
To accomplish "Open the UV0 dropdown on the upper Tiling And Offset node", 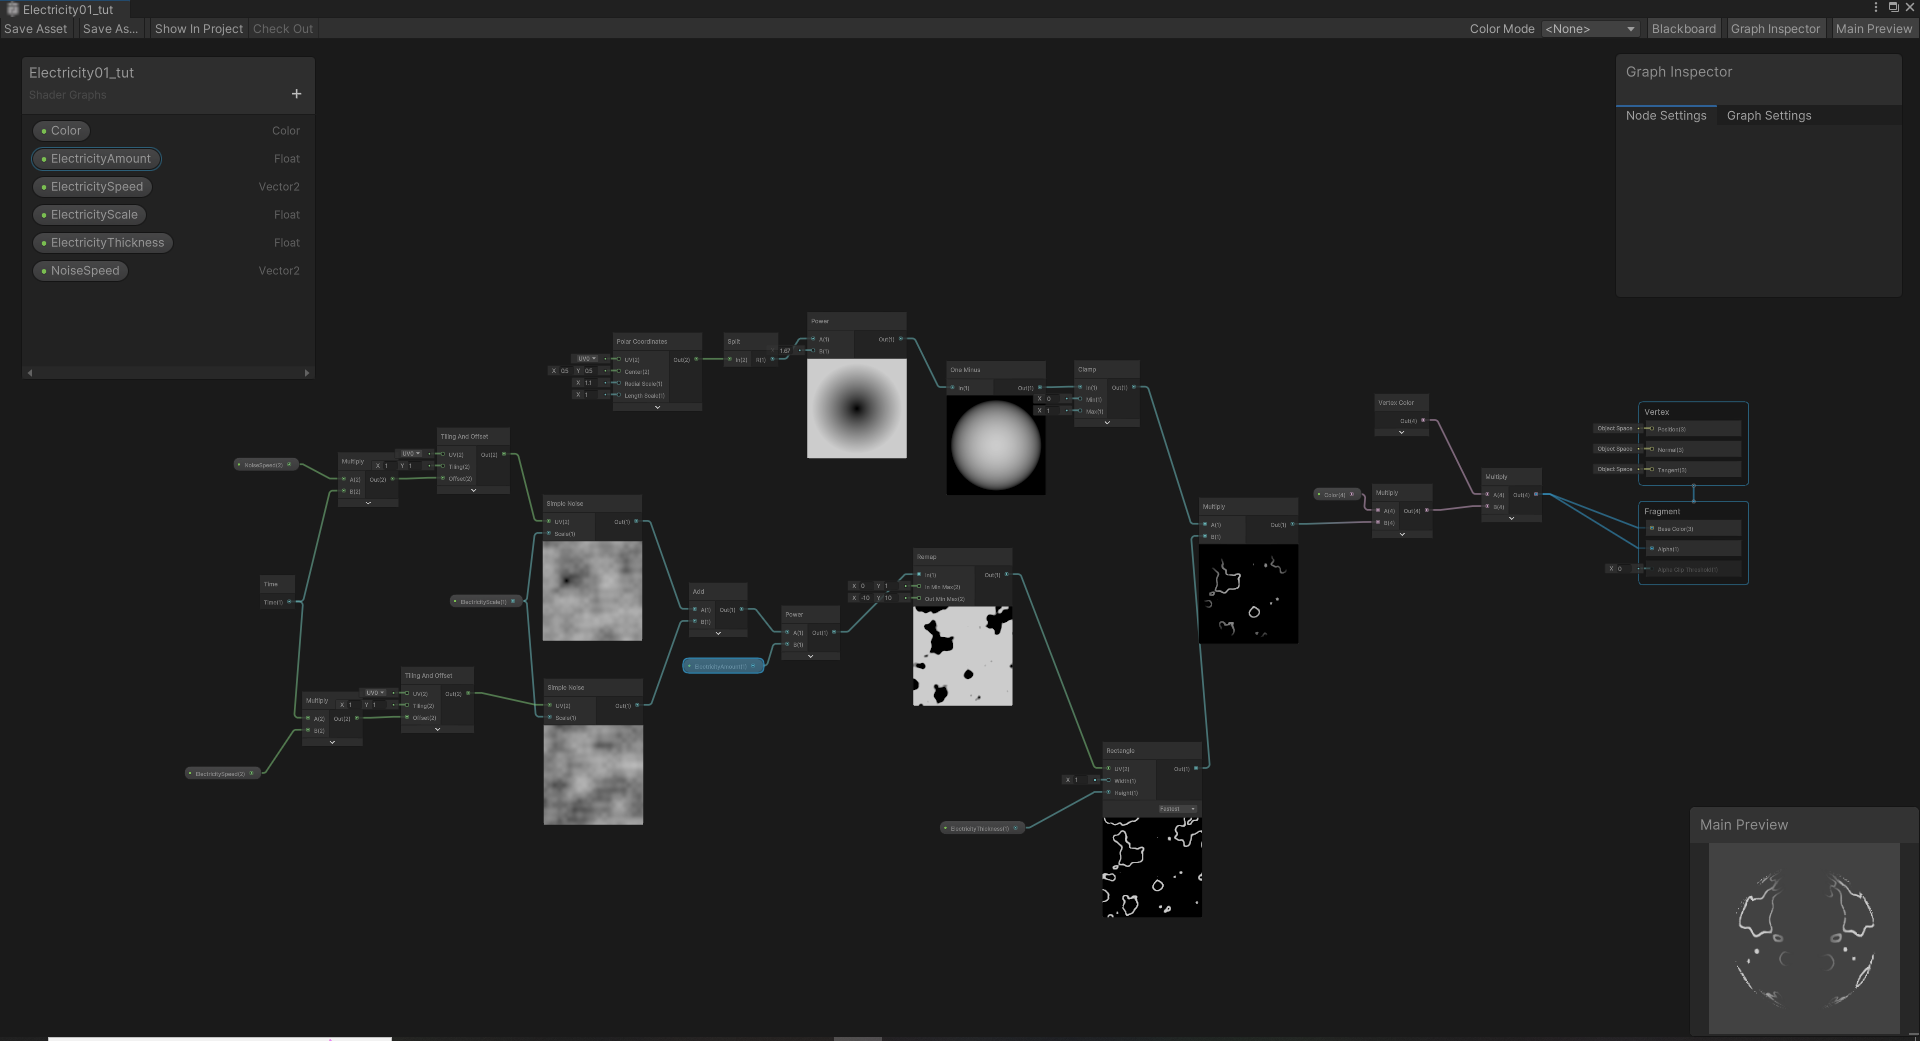I will coord(411,453).
